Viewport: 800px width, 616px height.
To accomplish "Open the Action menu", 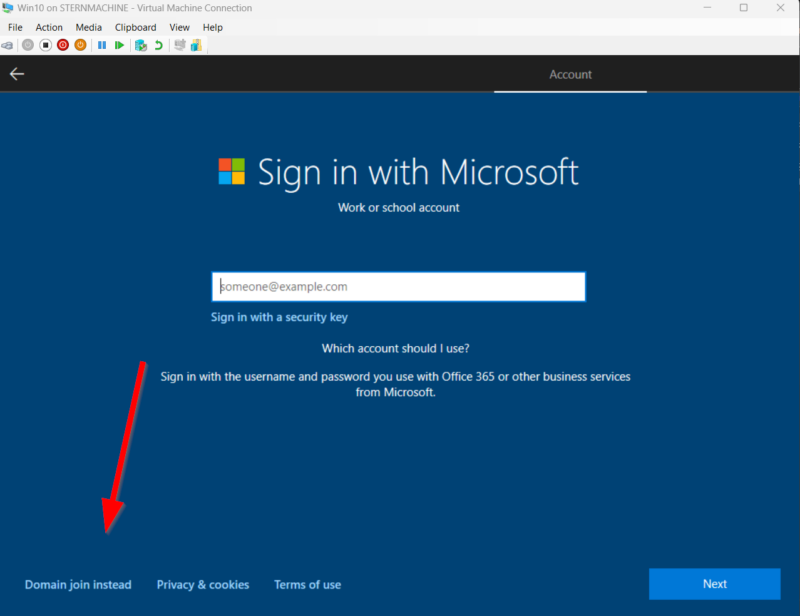I will click(x=49, y=28).
